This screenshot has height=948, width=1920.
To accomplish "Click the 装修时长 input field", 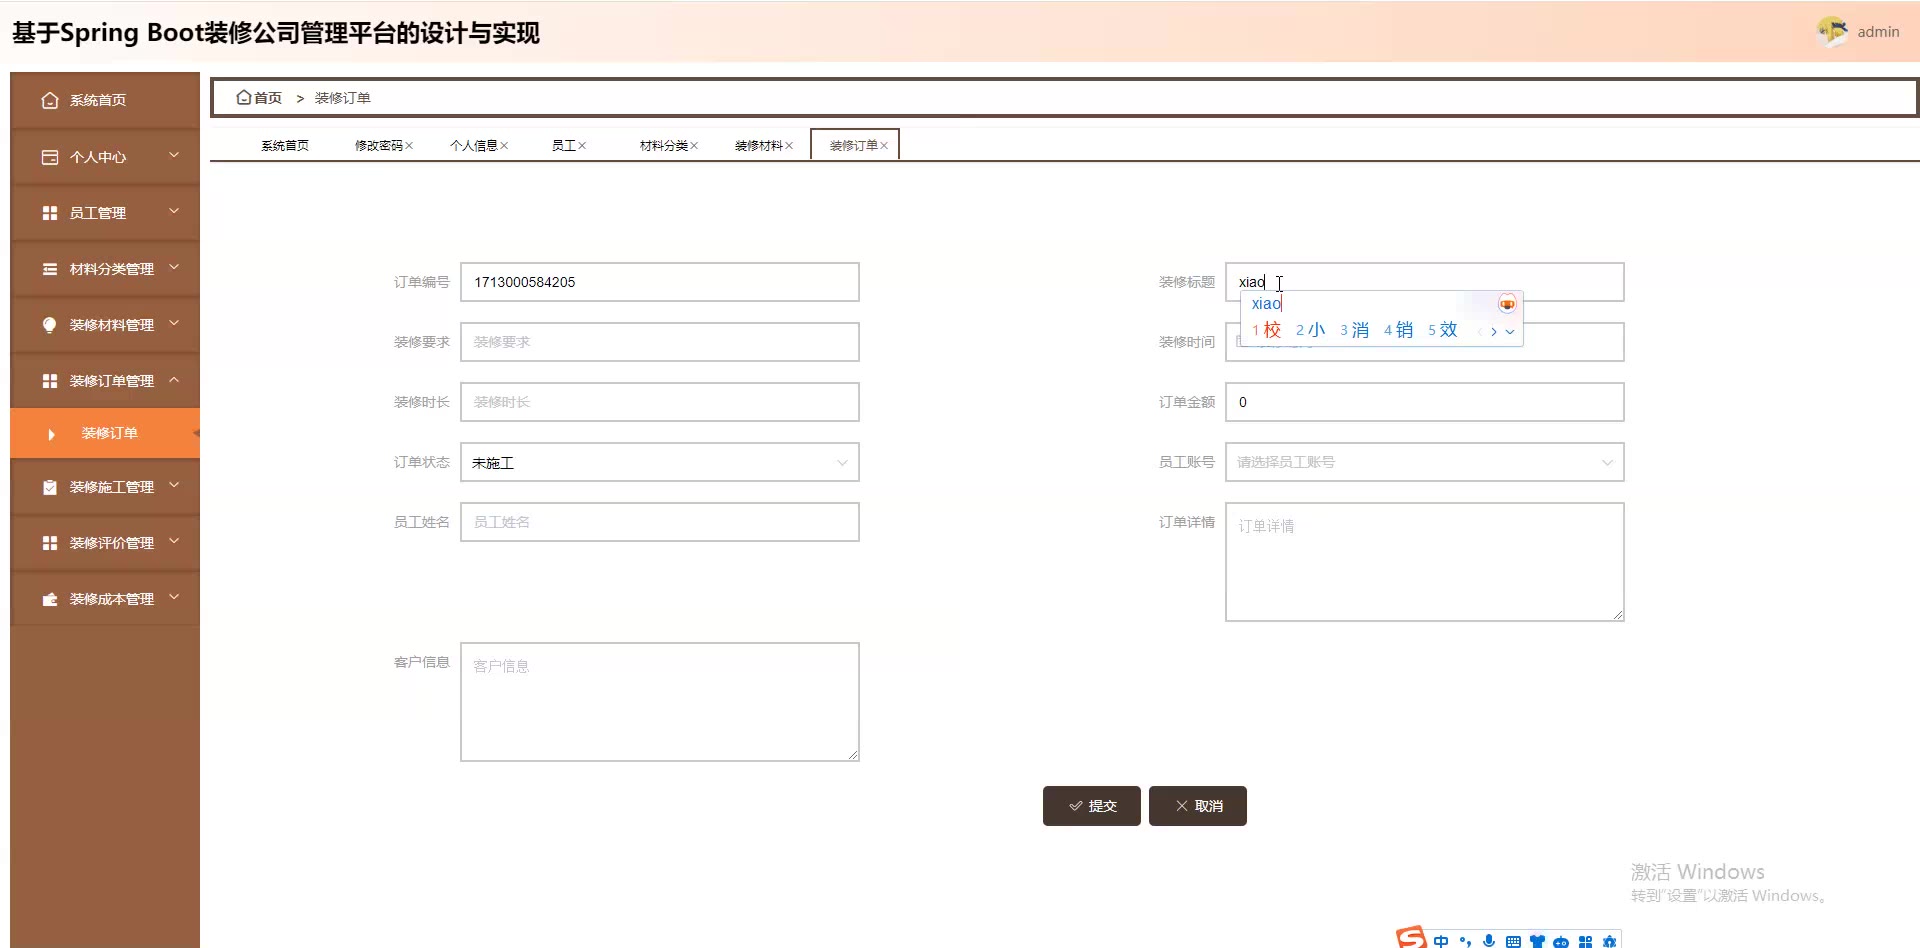I will point(660,402).
